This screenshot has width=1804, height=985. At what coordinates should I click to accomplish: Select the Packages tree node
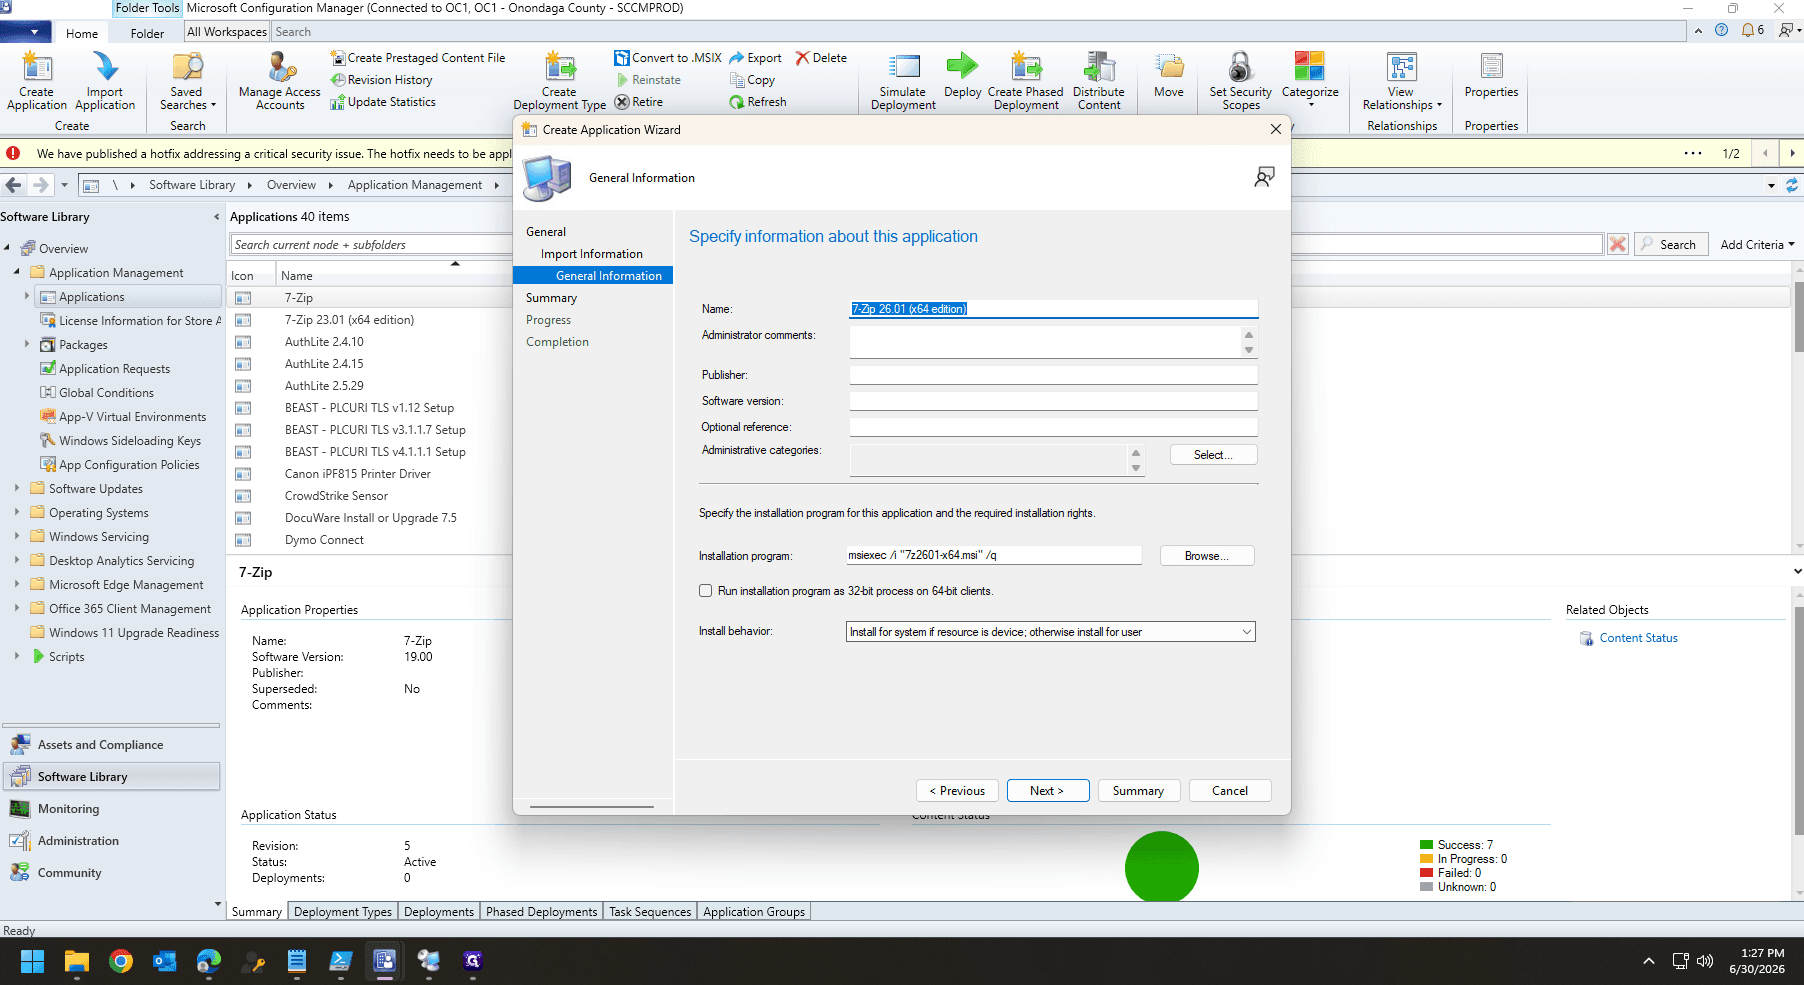83,345
